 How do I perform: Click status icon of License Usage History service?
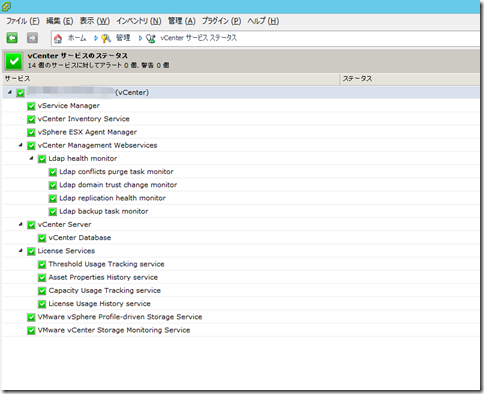[42, 304]
